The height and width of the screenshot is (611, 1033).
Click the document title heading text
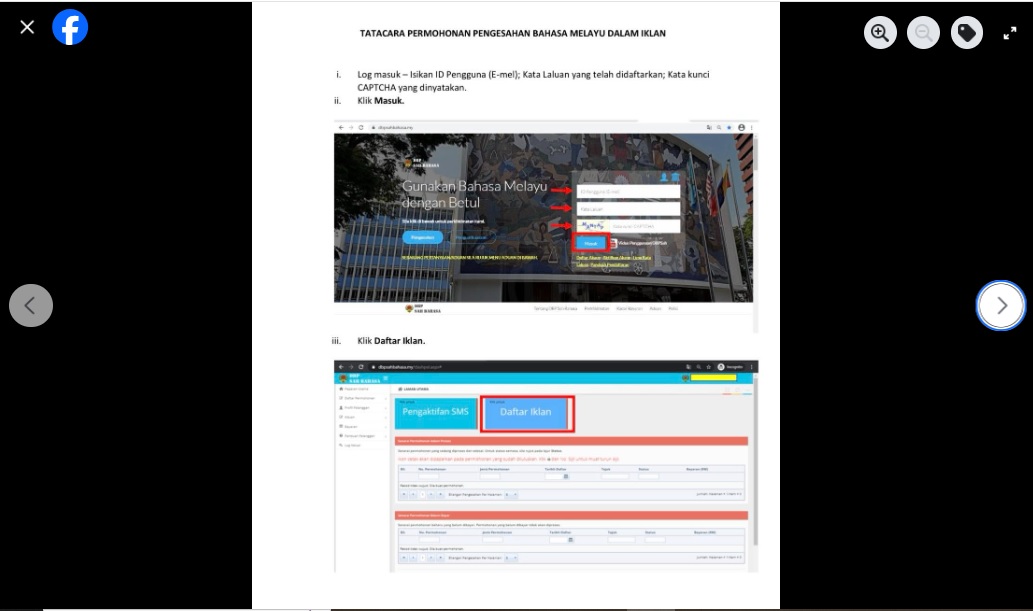pos(512,33)
